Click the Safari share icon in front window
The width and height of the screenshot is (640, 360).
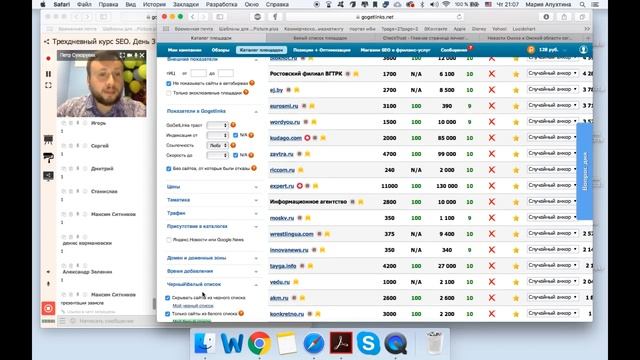click(564, 17)
